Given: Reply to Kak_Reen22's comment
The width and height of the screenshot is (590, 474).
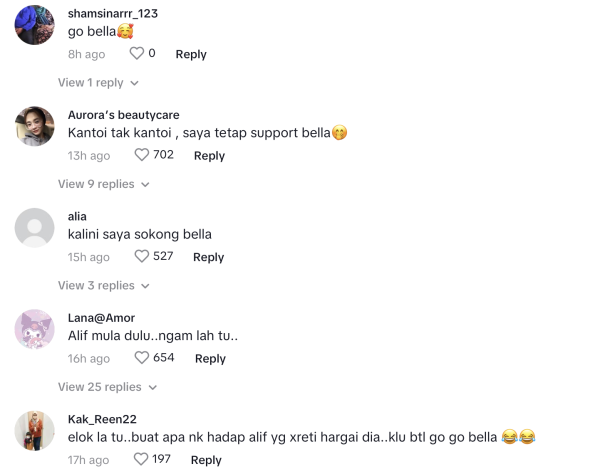Looking at the screenshot, I should click(x=206, y=460).
